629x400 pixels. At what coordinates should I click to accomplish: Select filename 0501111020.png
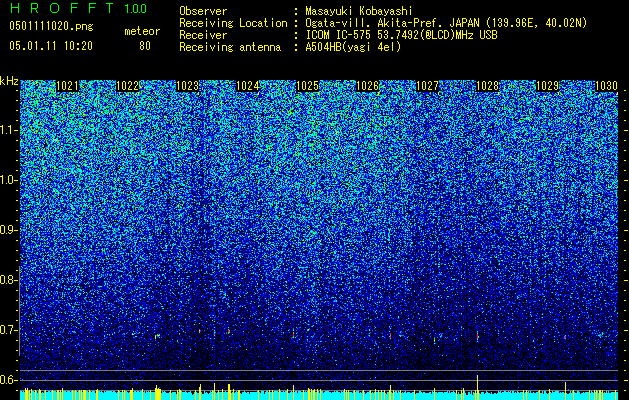click(51, 27)
